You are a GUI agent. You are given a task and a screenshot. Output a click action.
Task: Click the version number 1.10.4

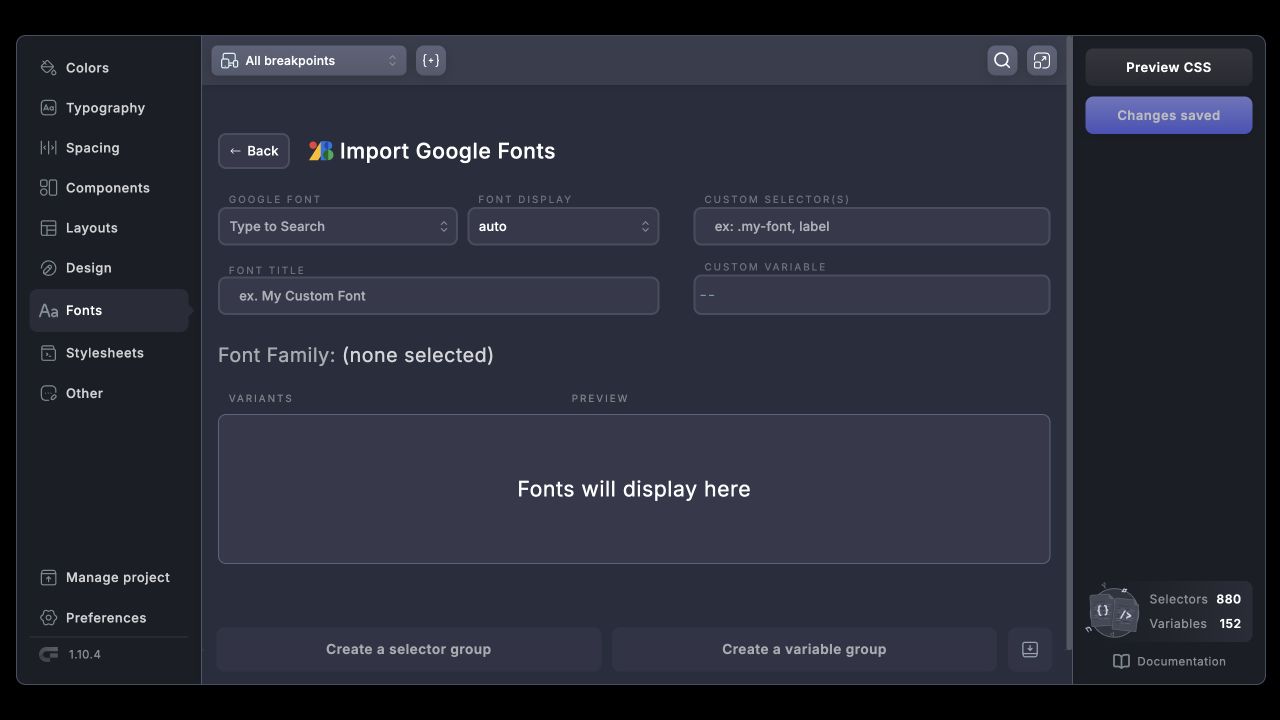[84, 654]
